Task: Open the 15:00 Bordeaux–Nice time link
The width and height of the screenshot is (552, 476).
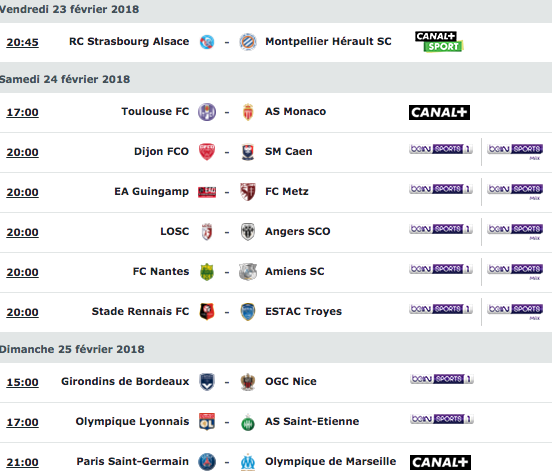Action: pyautogui.click(x=23, y=382)
